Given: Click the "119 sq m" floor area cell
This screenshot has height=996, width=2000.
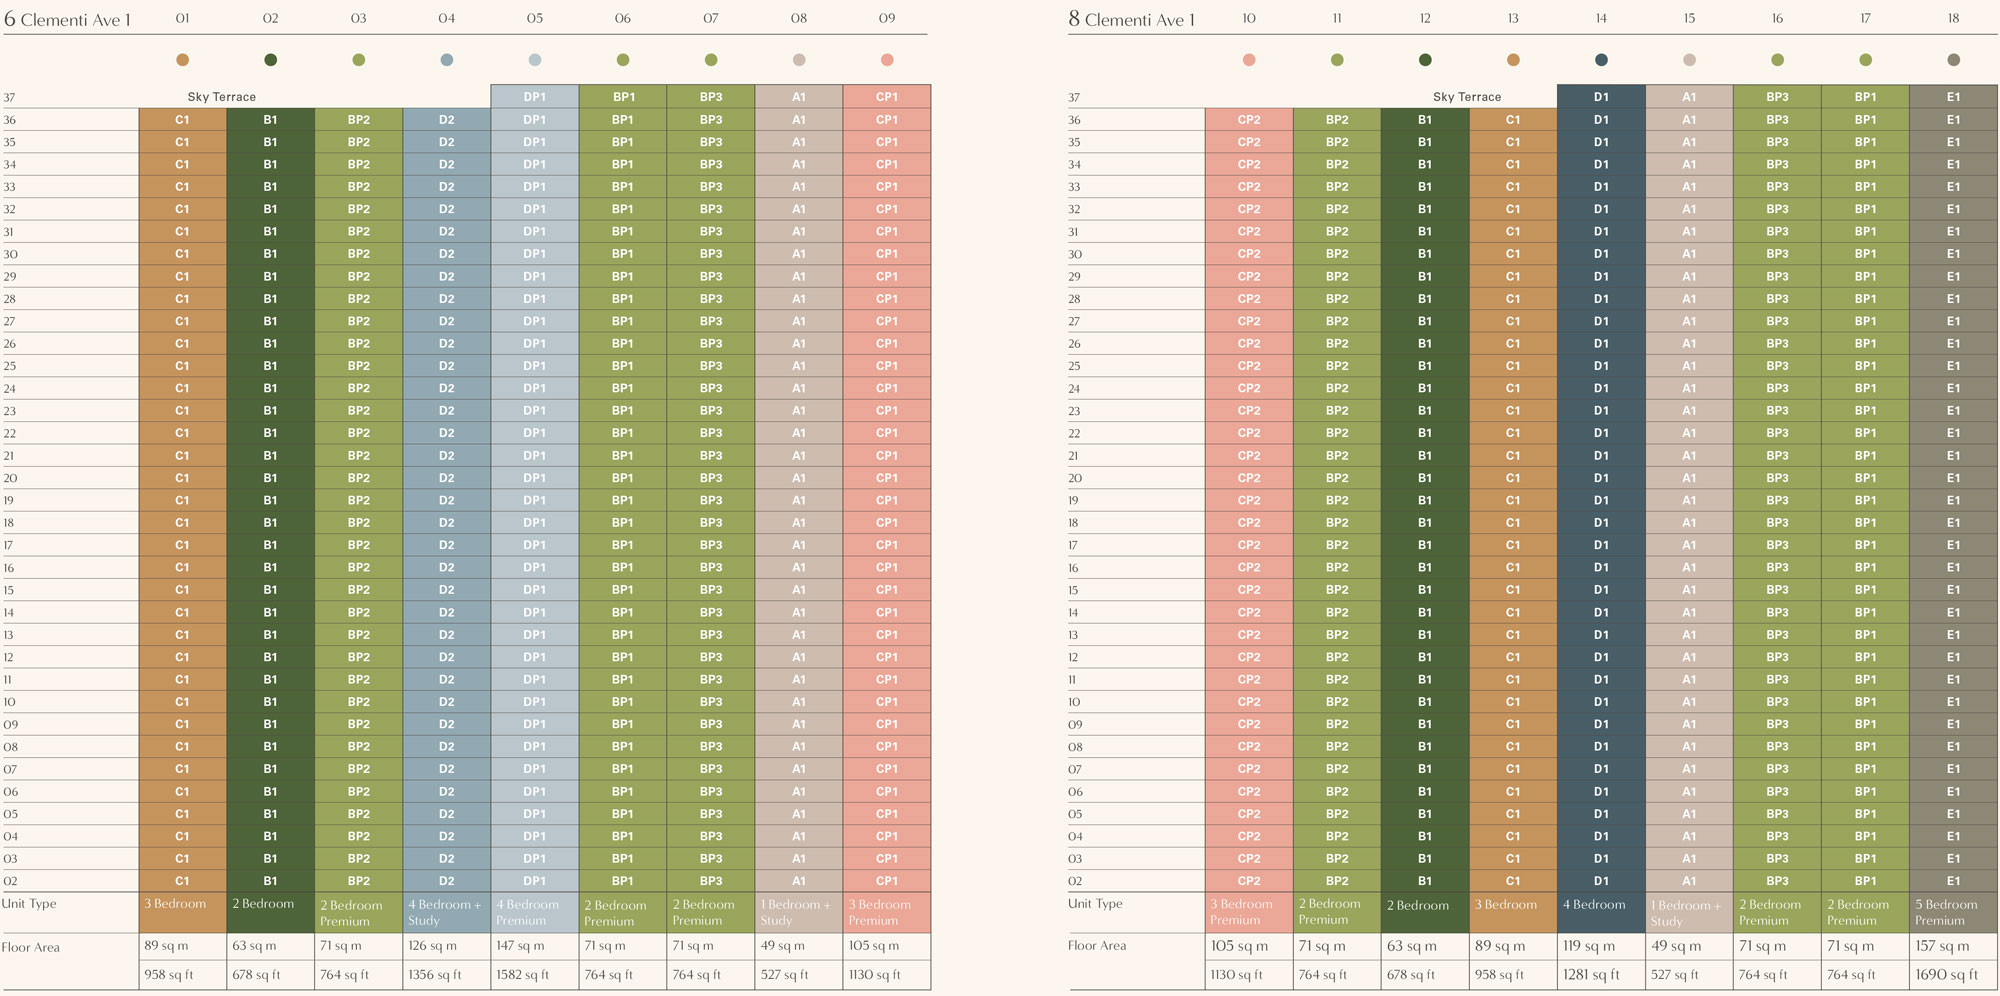Looking at the screenshot, I should coord(1601,946).
